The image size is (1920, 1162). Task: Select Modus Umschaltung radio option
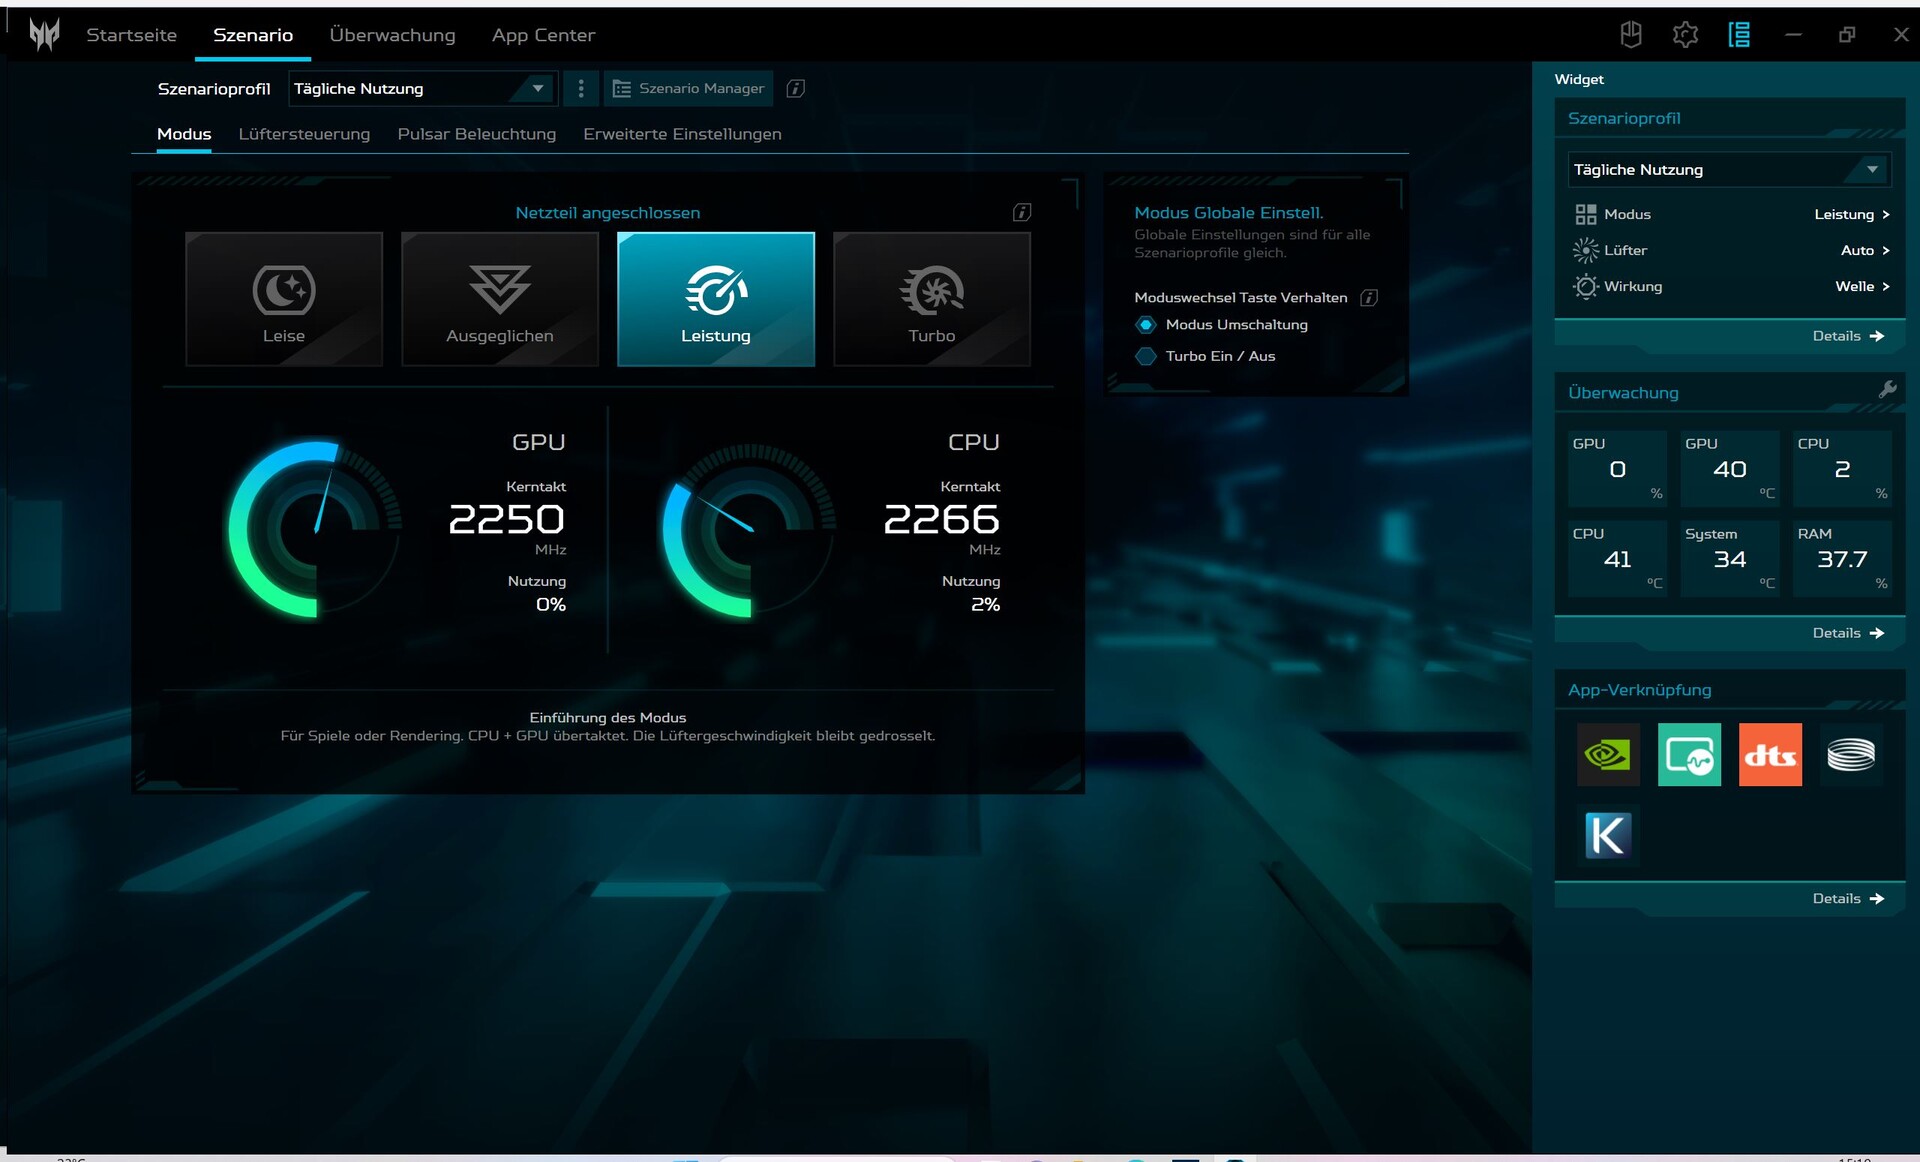click(1146, 325)
